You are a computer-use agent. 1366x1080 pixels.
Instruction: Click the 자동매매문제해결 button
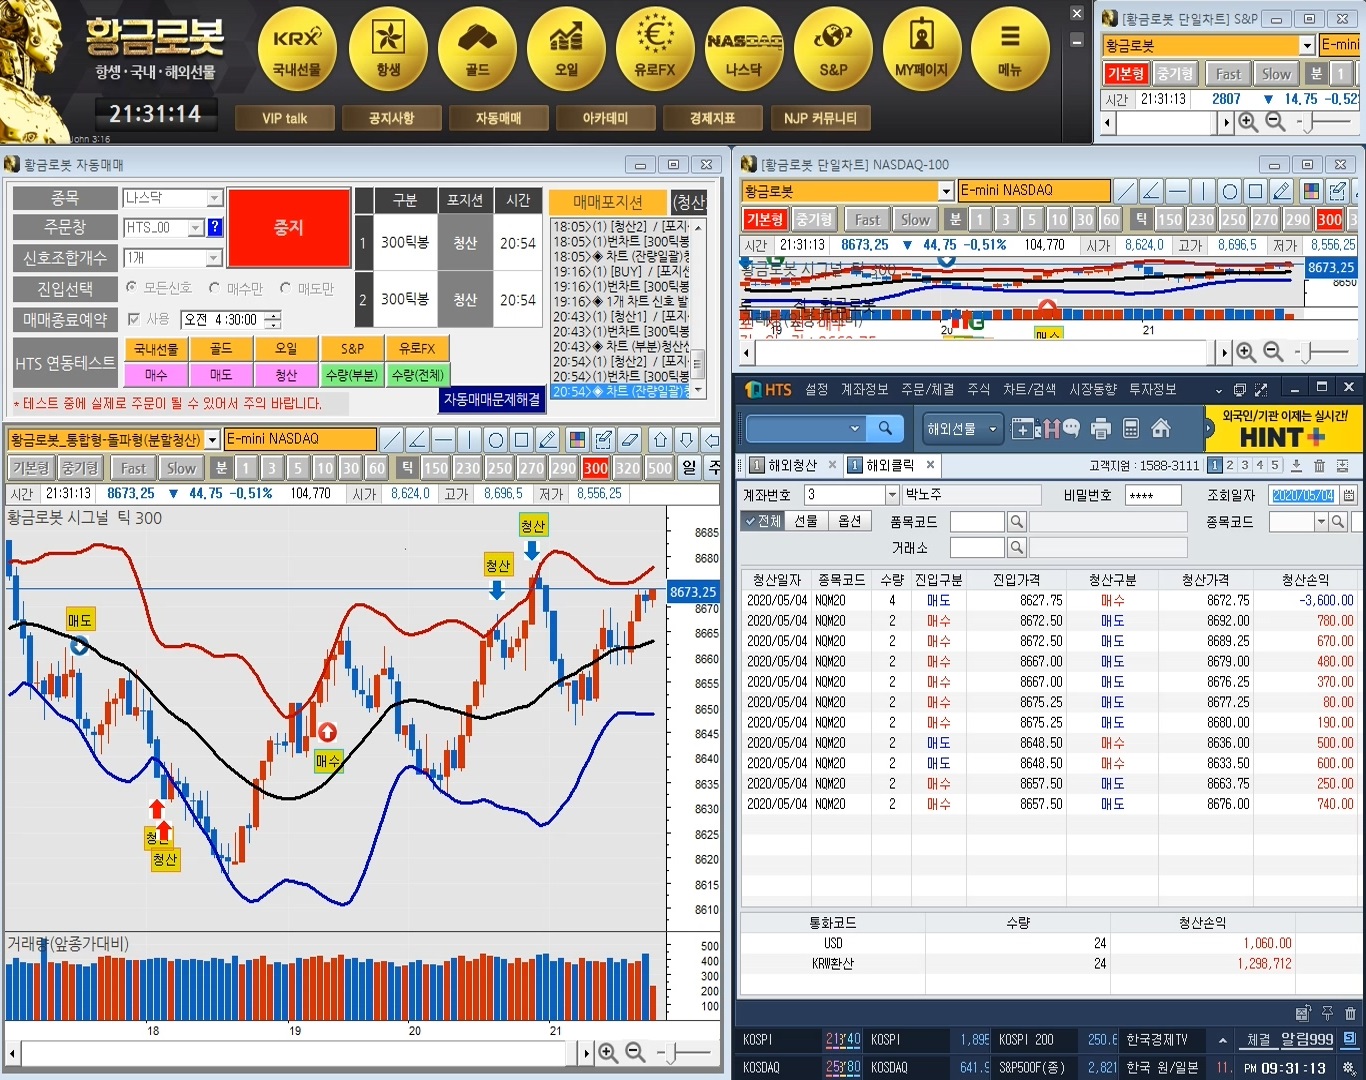492,399
